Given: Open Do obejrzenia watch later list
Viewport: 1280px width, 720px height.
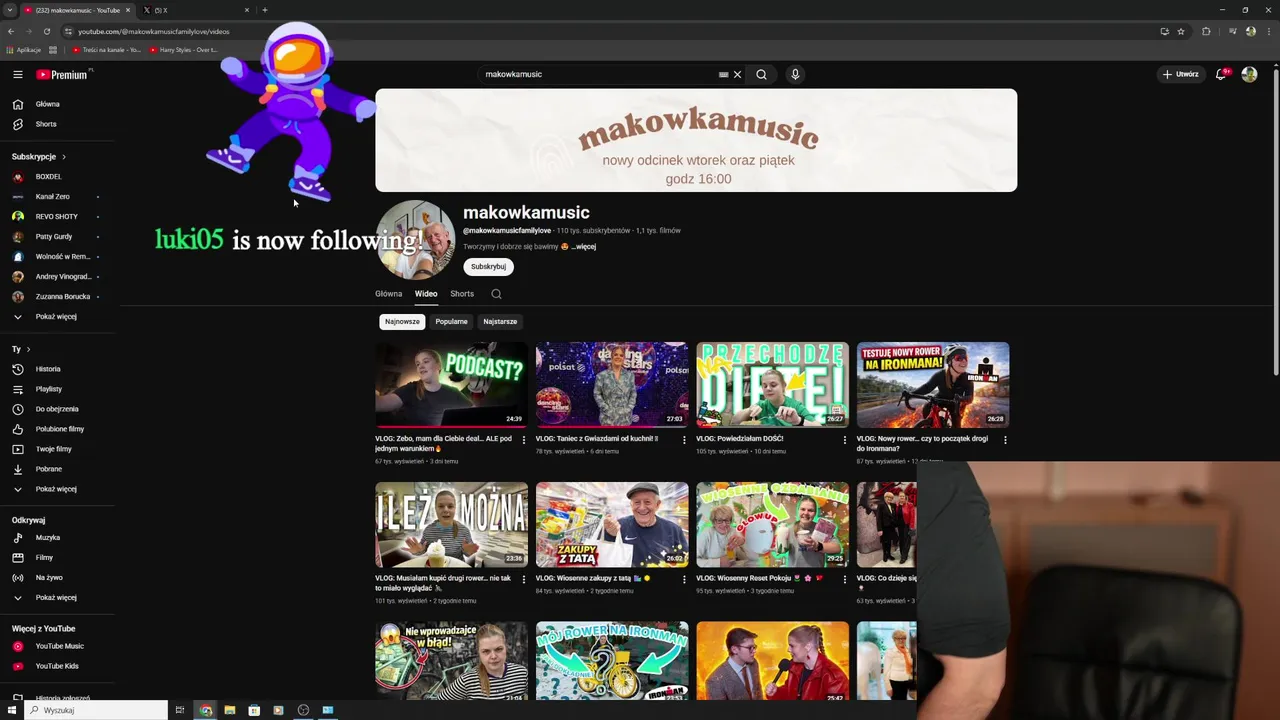Looking at the screenshot, I should coord(57,409).
